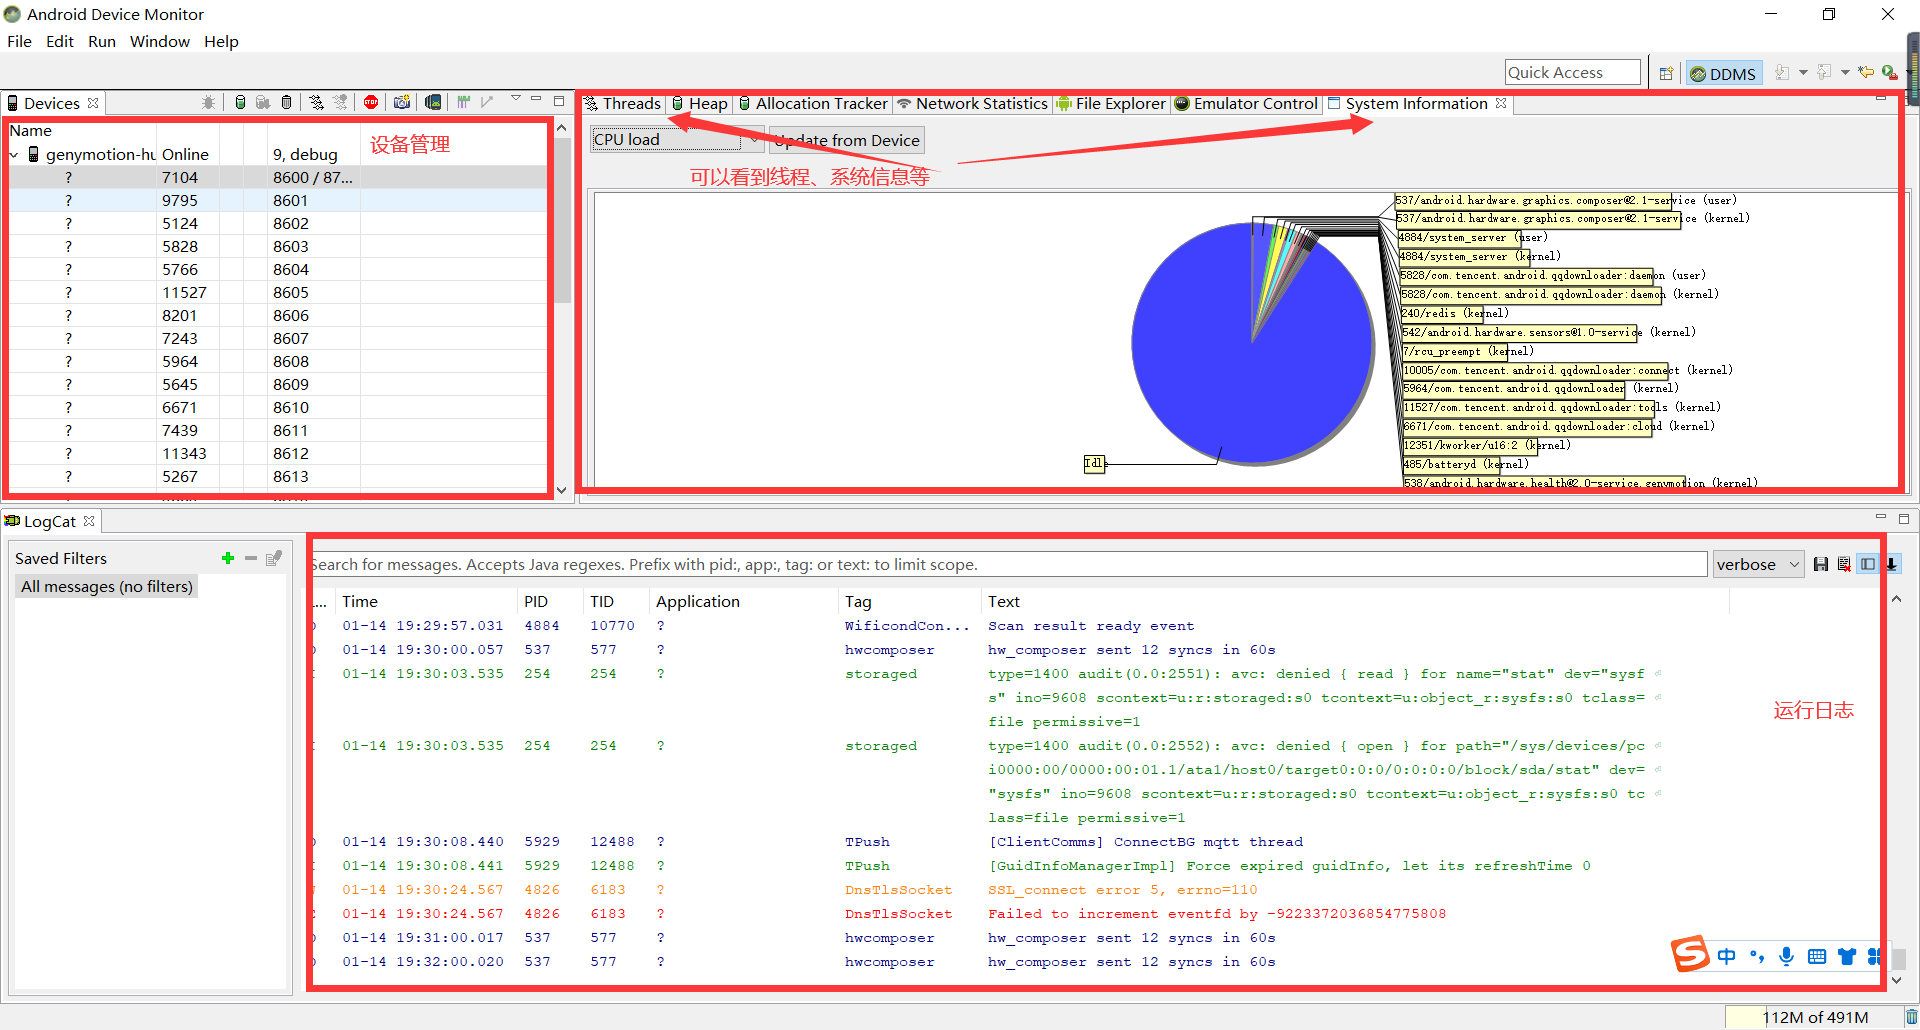Open the Debug selected process icon

point(208,102)
